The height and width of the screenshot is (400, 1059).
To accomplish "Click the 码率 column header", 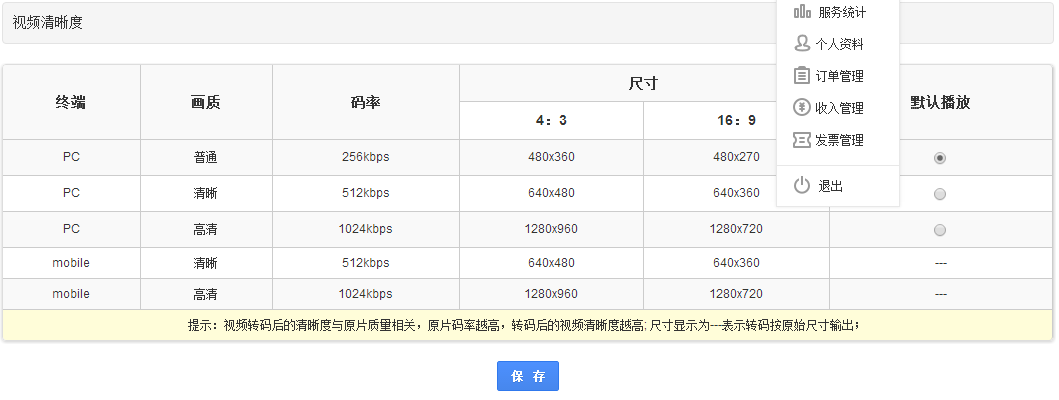I will [365, 102].
